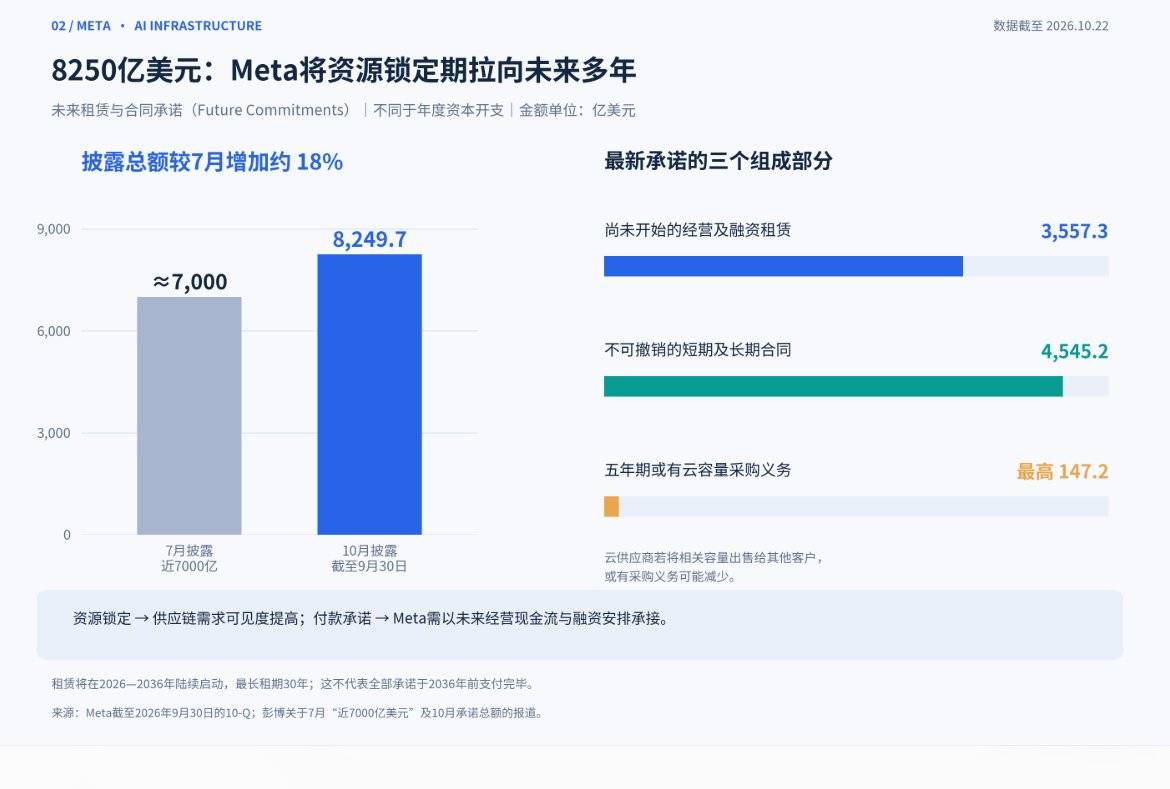Click the 最高 147.2 value label

click(1062, 471)
